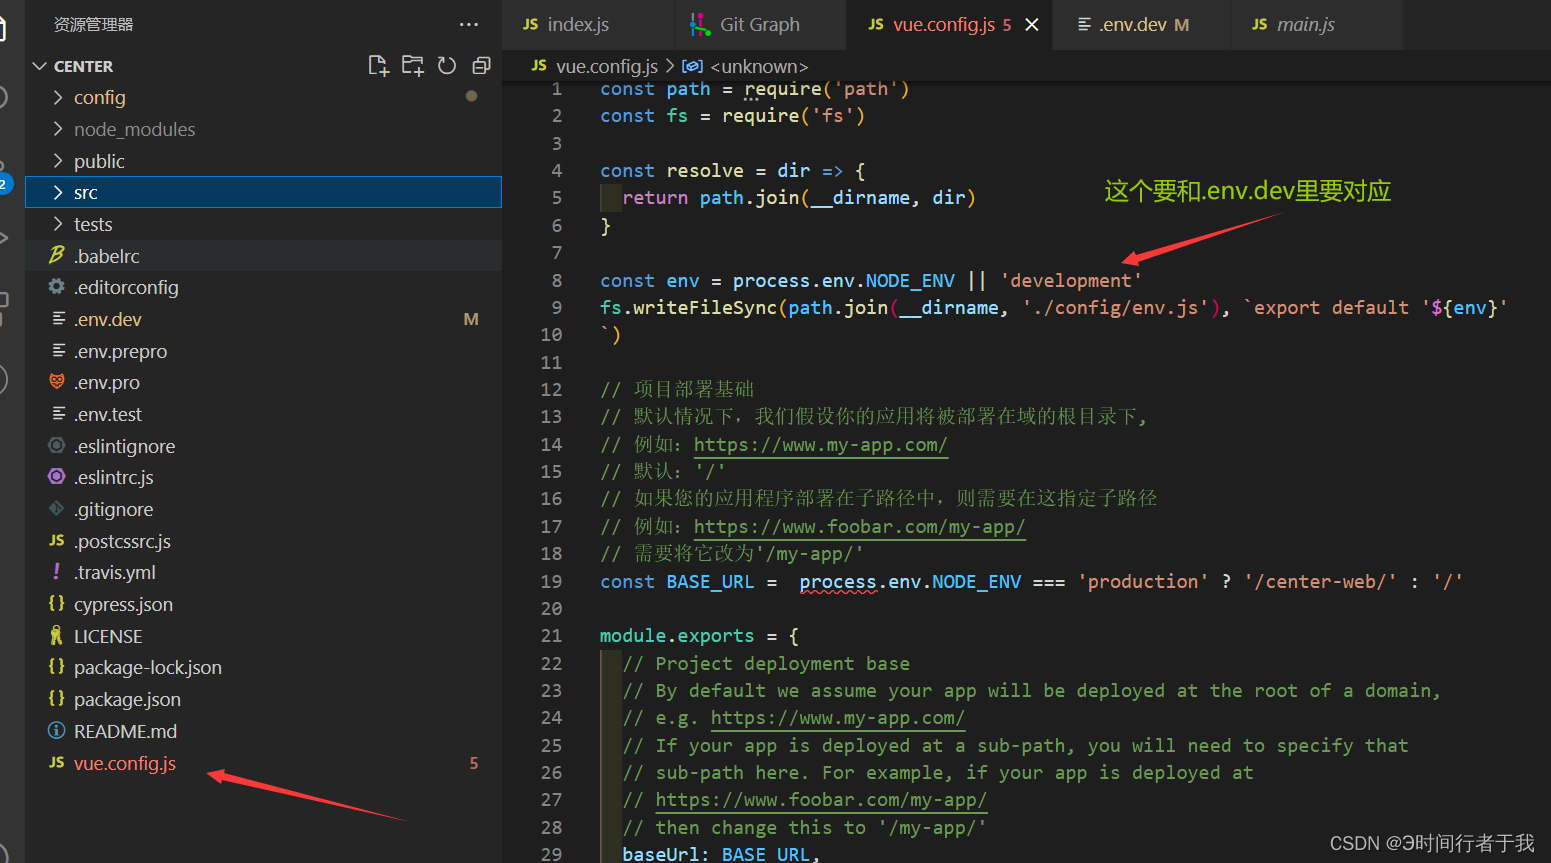Screen dimensions: 1551x863
Task: Create a new folder using Explorer toolbar
Action: pyautogui.click(x=412, y=64)
